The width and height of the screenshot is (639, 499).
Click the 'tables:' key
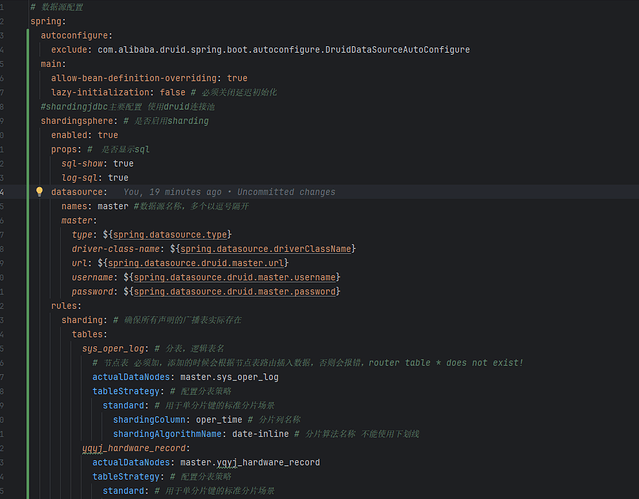pos(90,334)
